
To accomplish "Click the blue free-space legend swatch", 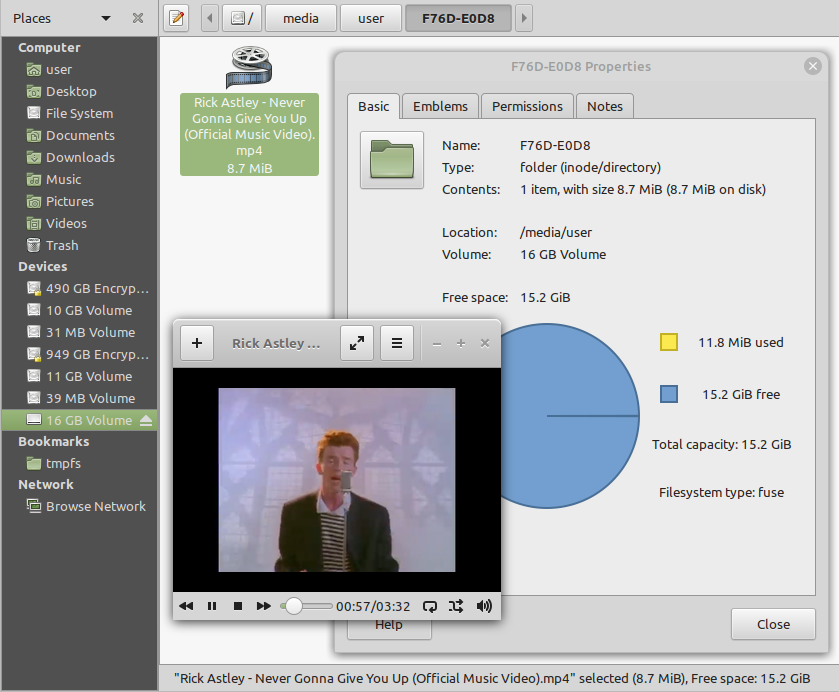I will 669,394.
